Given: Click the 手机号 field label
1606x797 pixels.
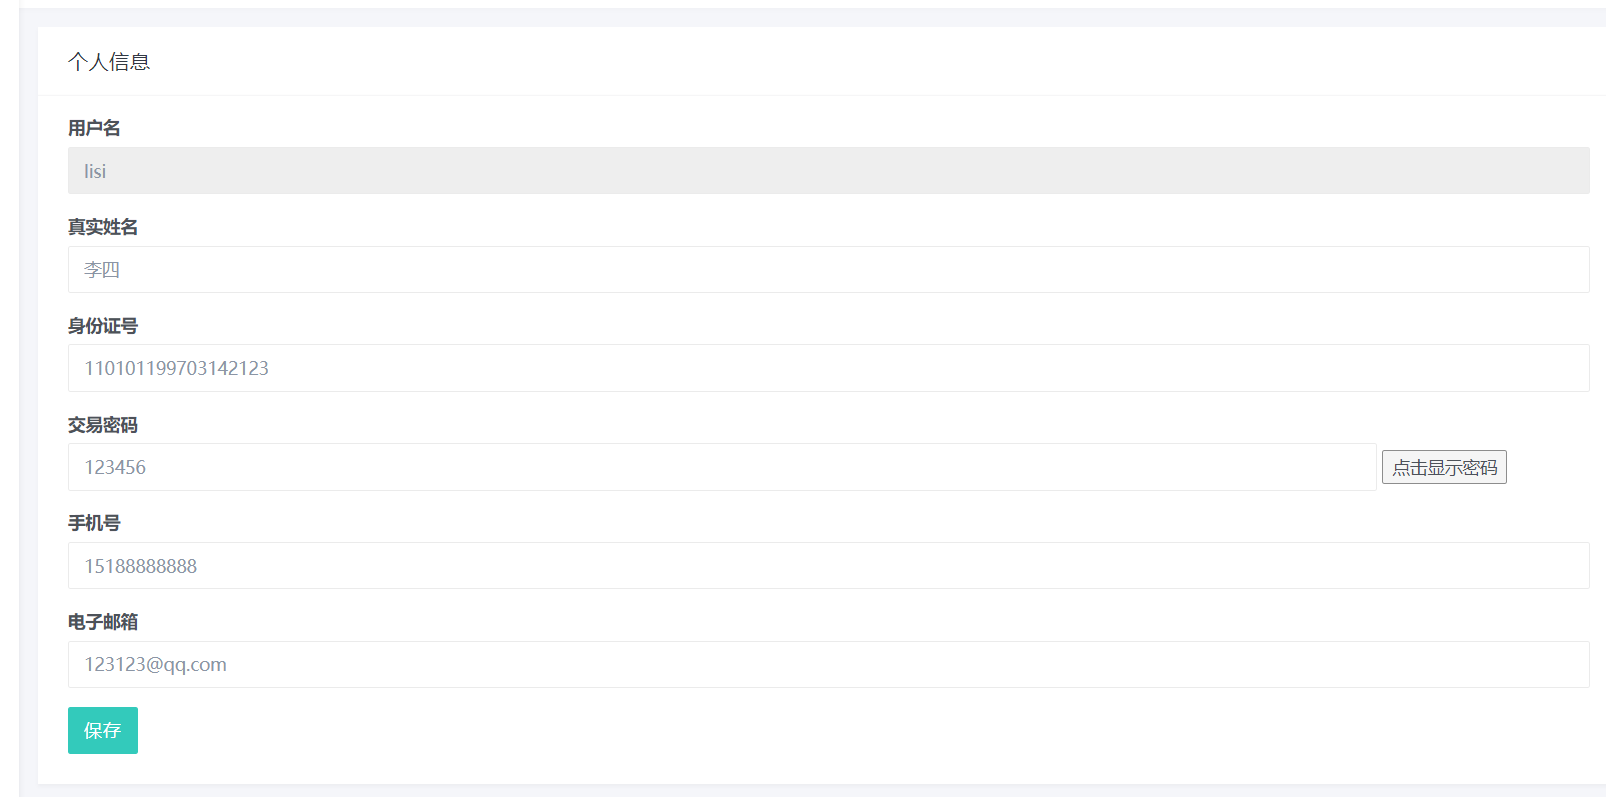Looking at the screenshot, I should pos(94,523).
